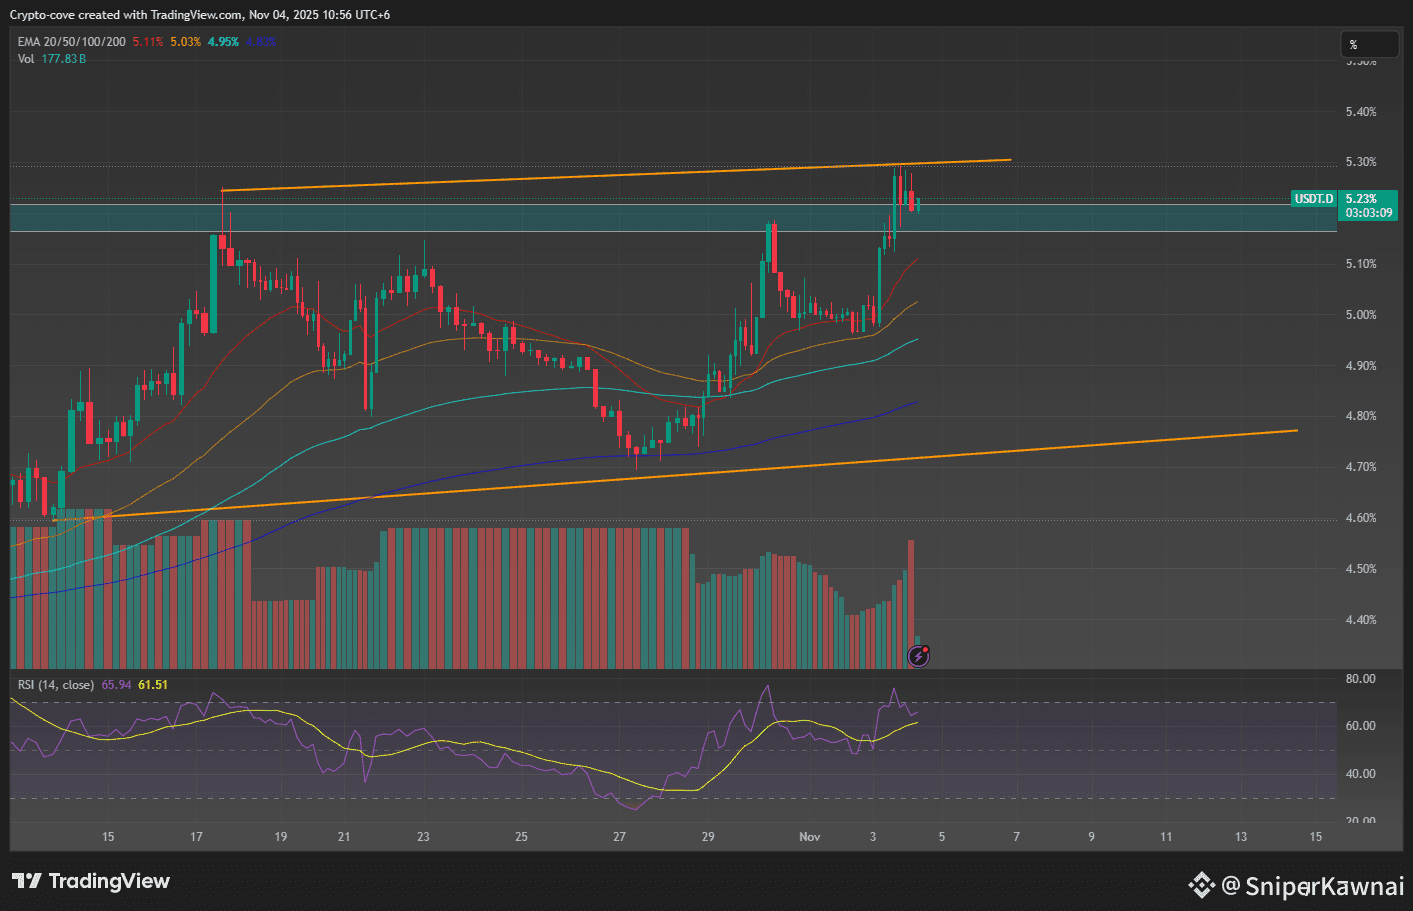Click the lightning bolt event icon
Screen dimensions: 1413x911
[918, 656]
